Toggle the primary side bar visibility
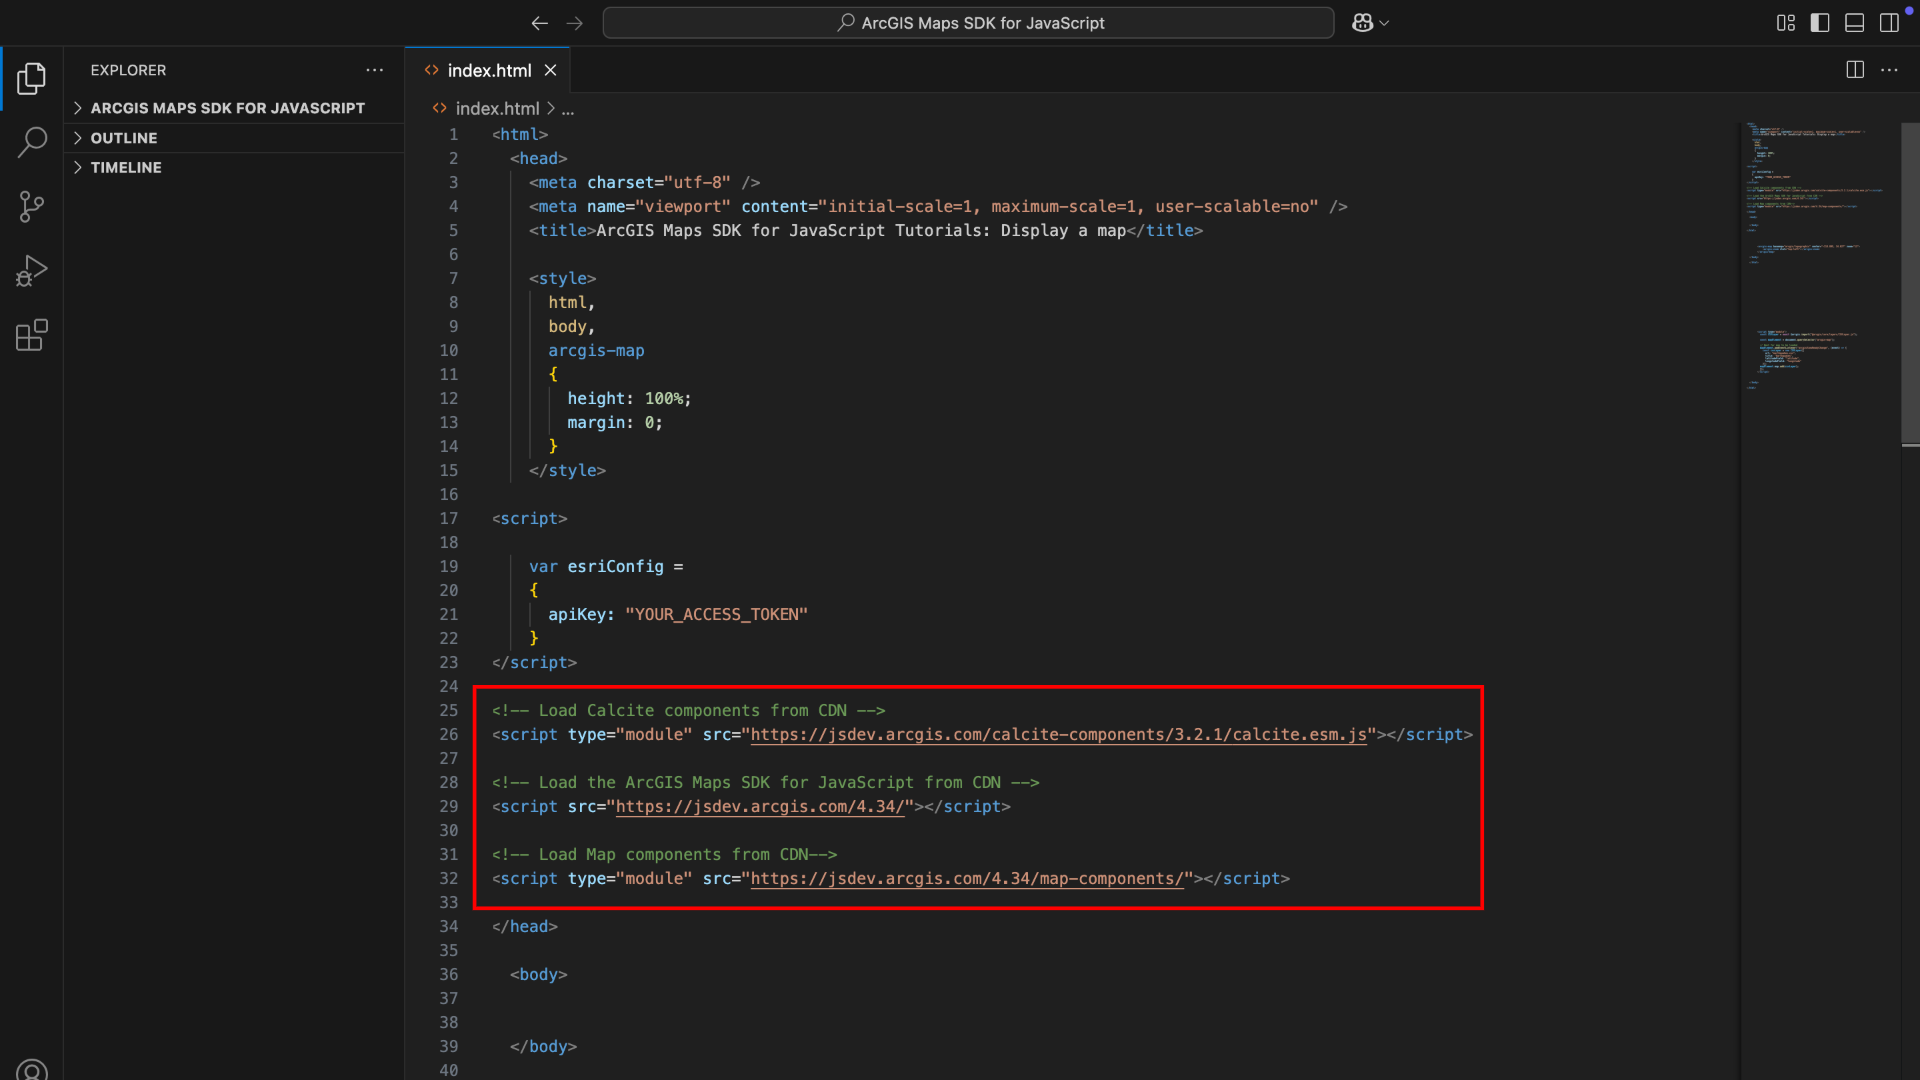This screenshot has height=1080, width=1920. (1819, 22)
